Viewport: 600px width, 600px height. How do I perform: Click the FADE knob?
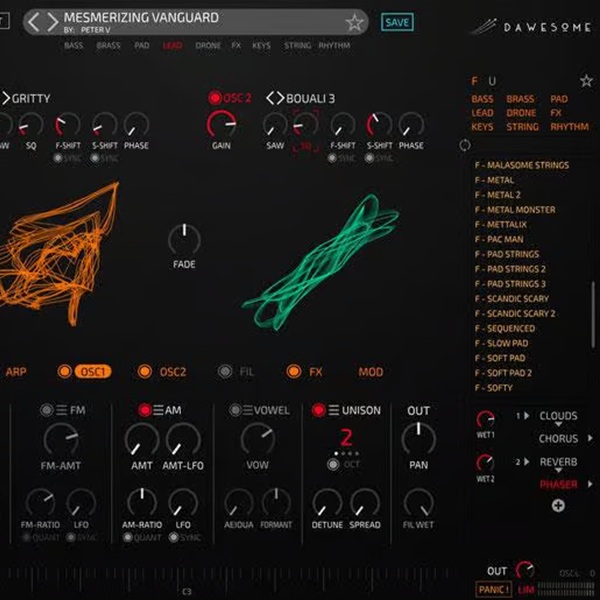tap(184, 239)
